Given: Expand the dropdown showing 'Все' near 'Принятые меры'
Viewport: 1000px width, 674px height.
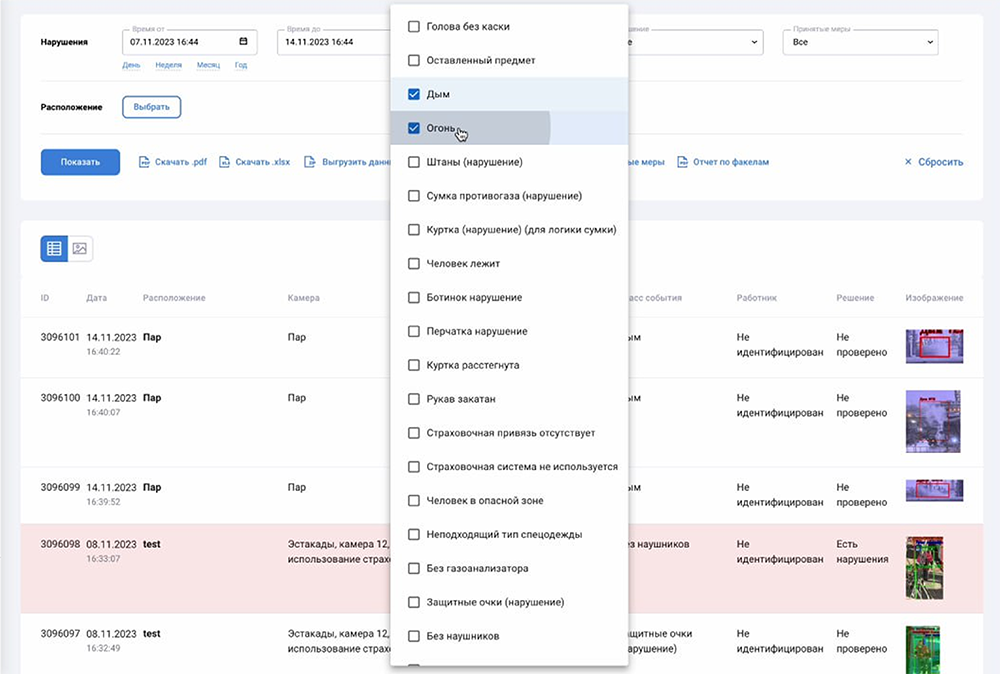Looking at the screenshot, I should (932, 42).
